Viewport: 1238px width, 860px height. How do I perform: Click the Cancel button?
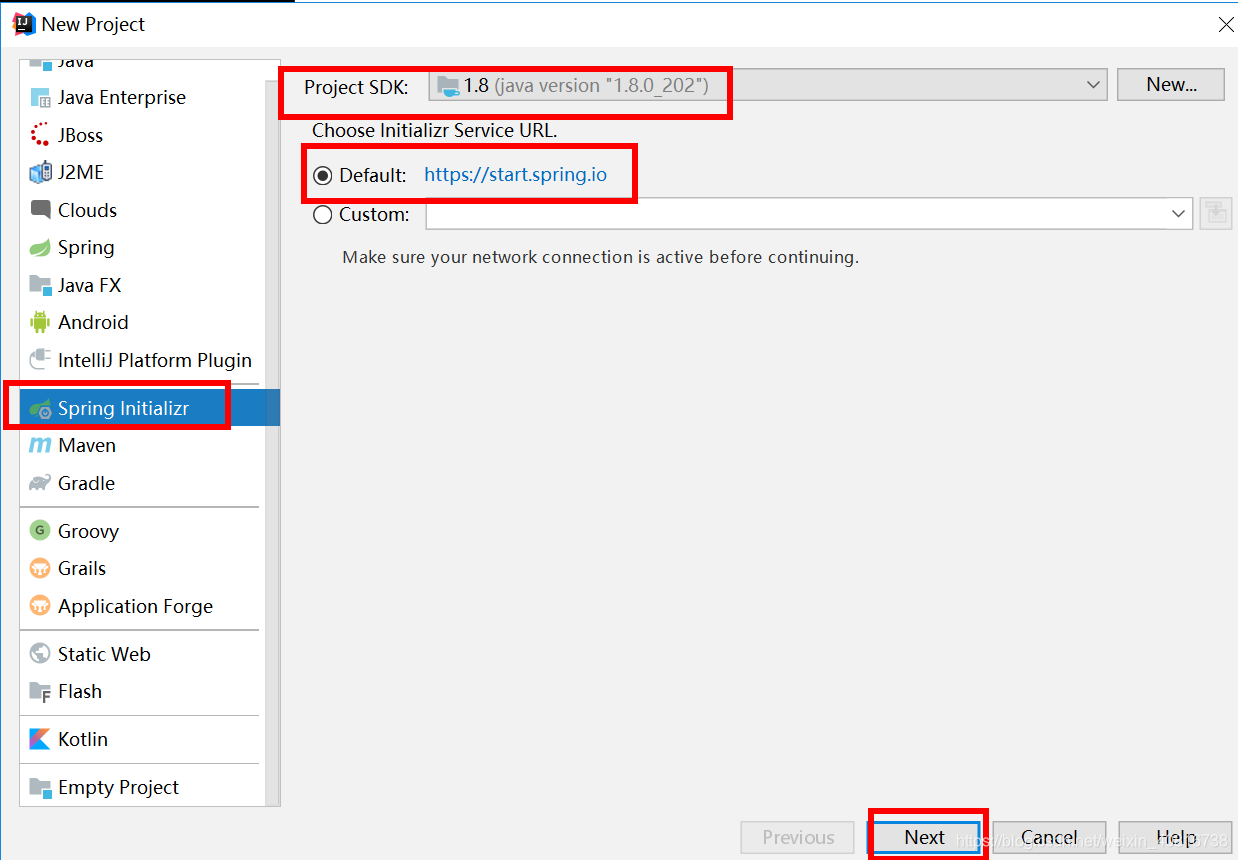click(1049, 838)
